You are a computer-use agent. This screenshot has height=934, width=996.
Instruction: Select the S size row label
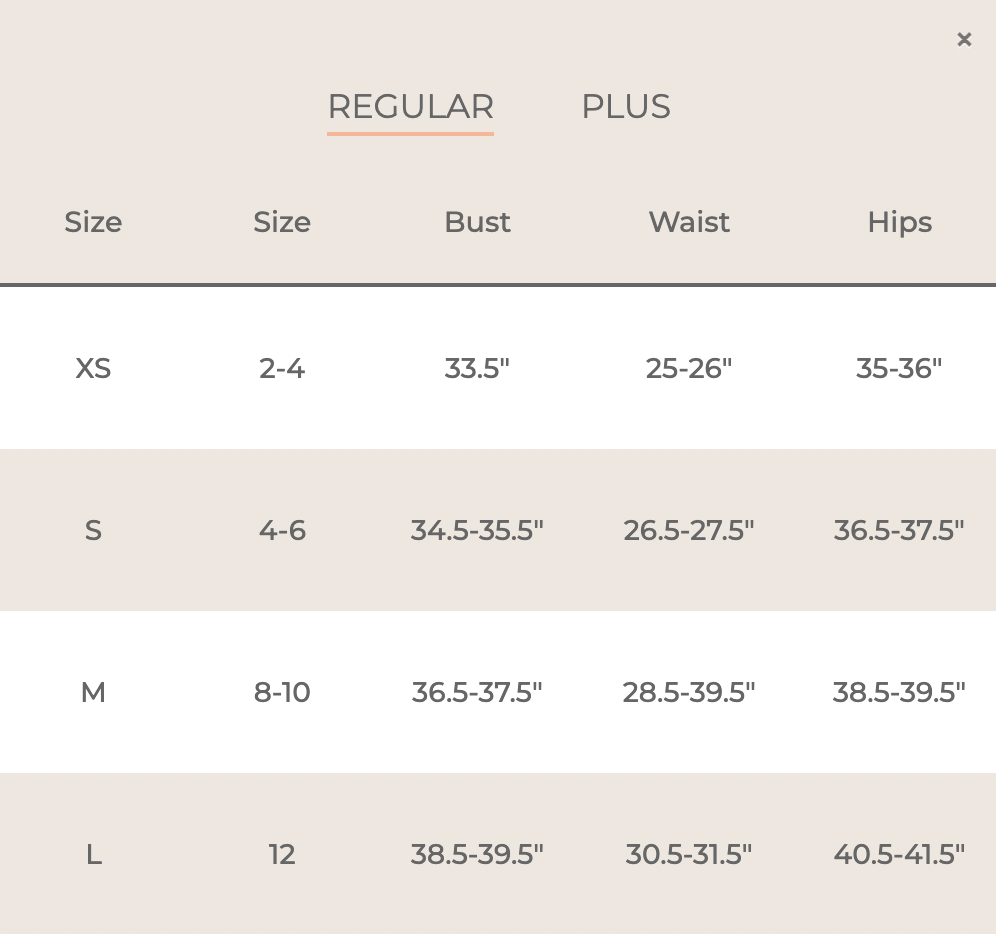click(x=93, y=530)
